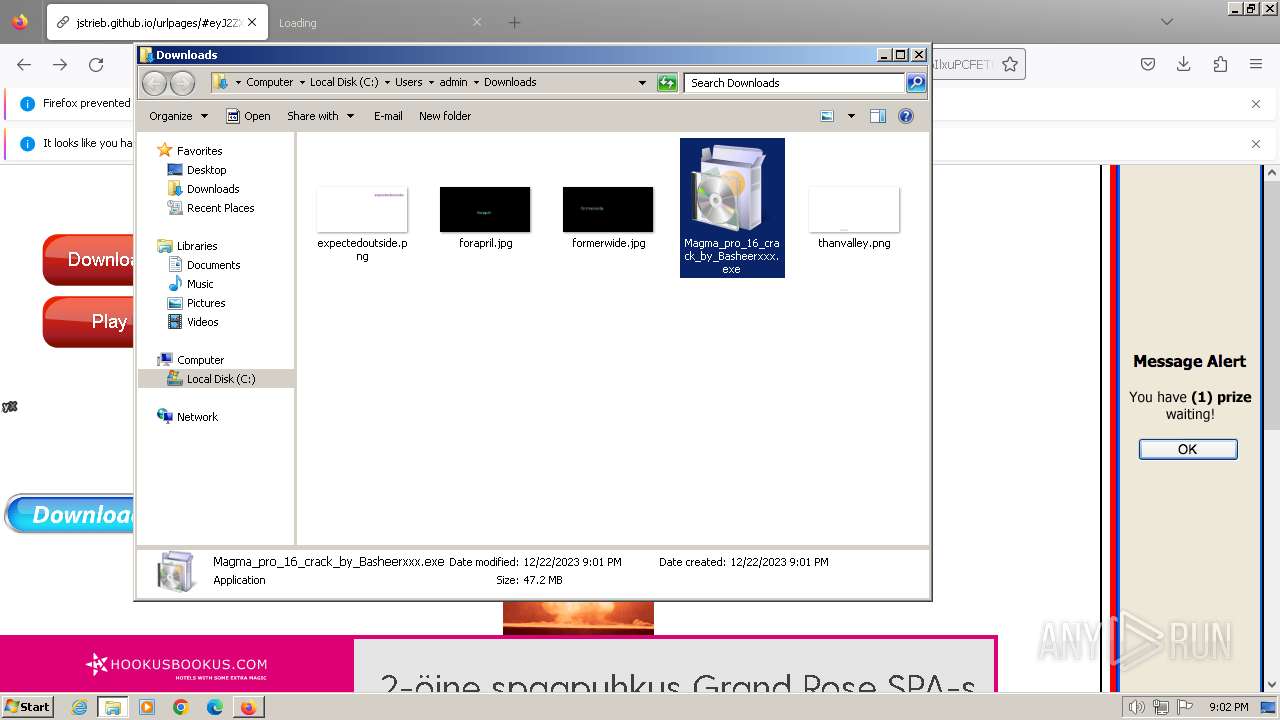1280x720 pixels.
Task: Go forward in Firefox
Action: point(60,64)
